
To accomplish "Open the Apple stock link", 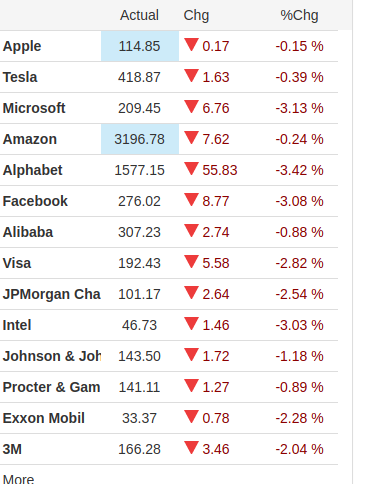I will pos(22,46).
